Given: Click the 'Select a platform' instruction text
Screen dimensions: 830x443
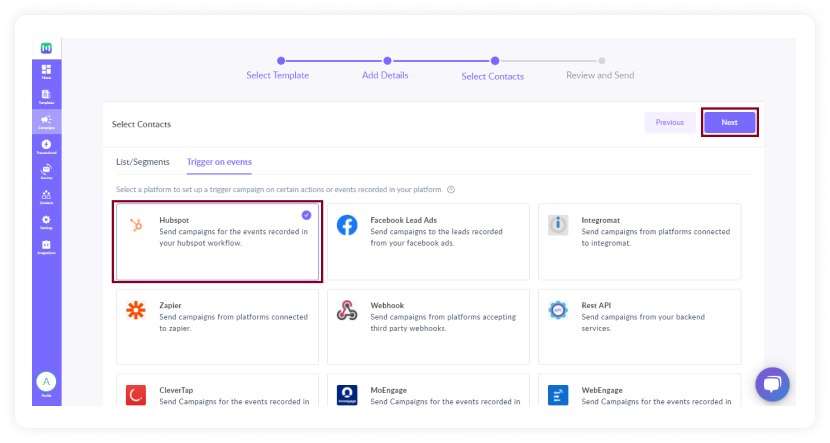Looking at the screenshot, I should 279,189.
